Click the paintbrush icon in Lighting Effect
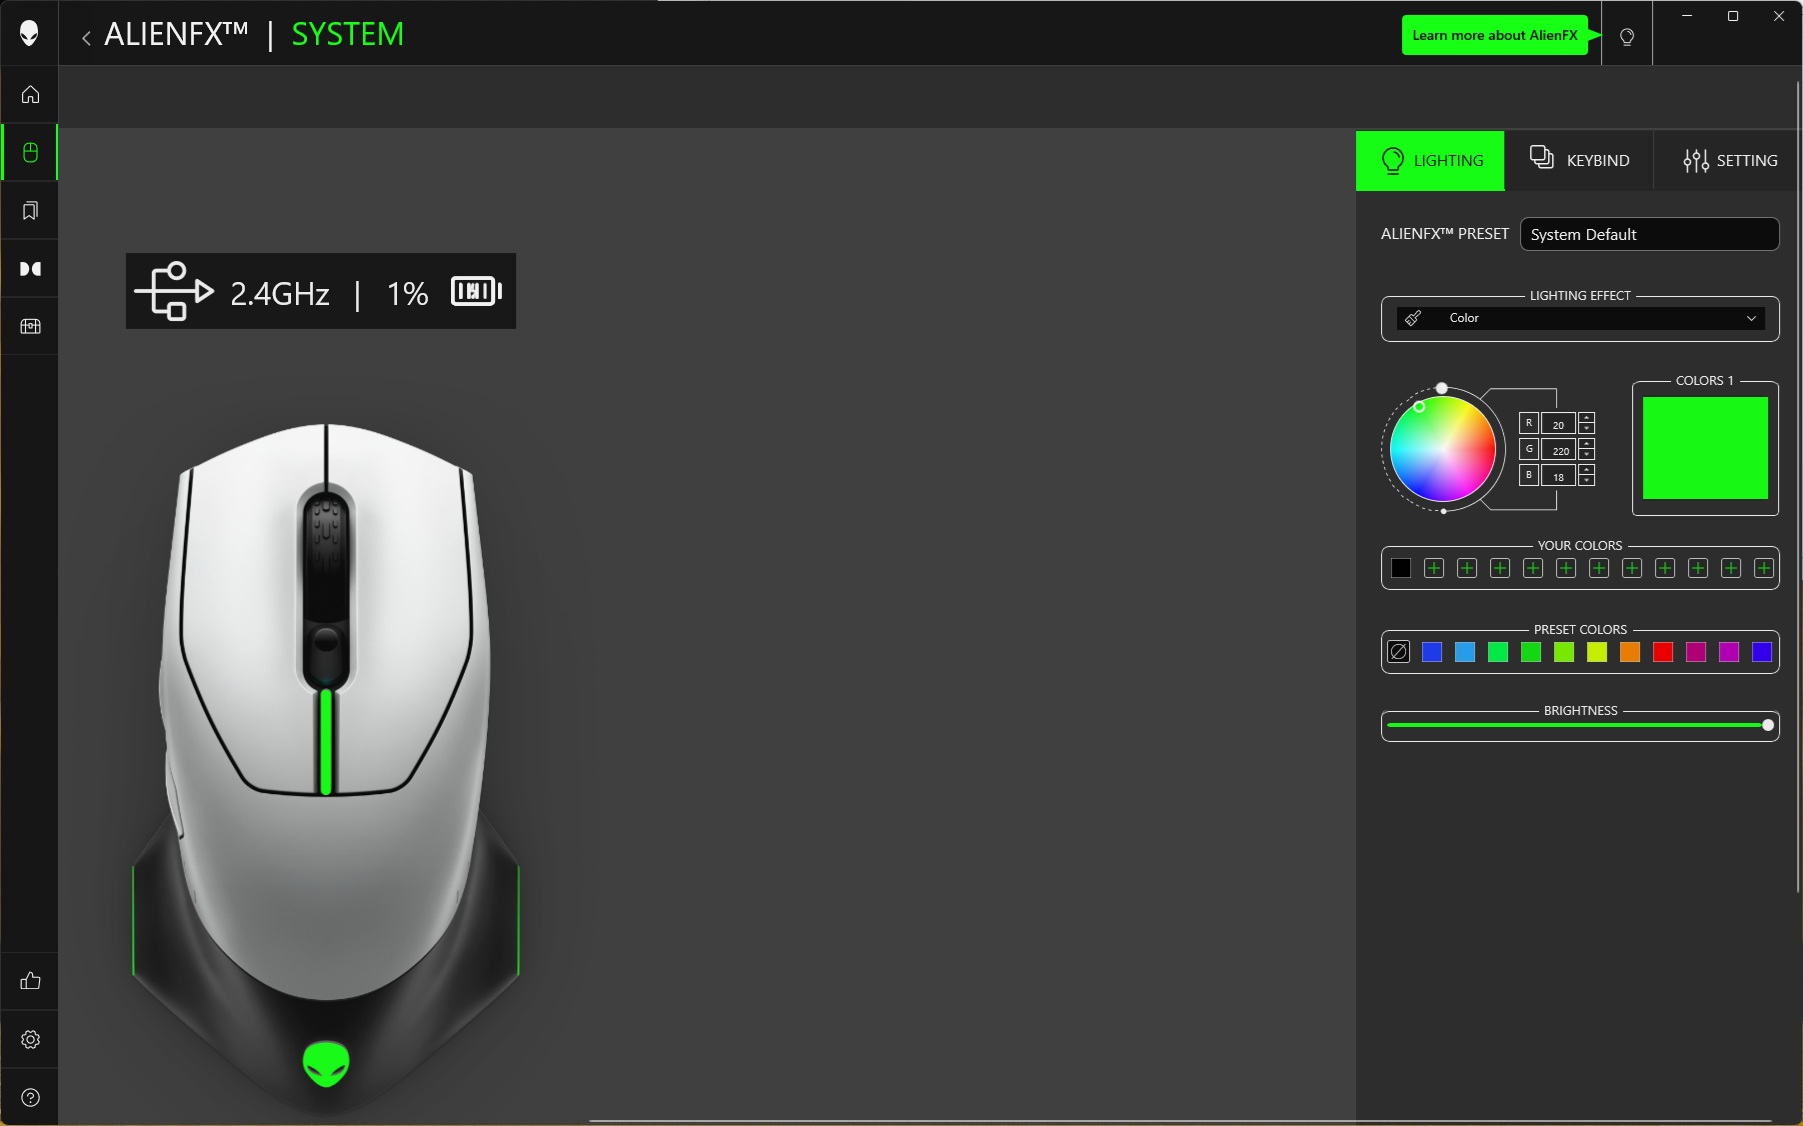This screenshot has width=1803, height=1126. point(1413,318)
